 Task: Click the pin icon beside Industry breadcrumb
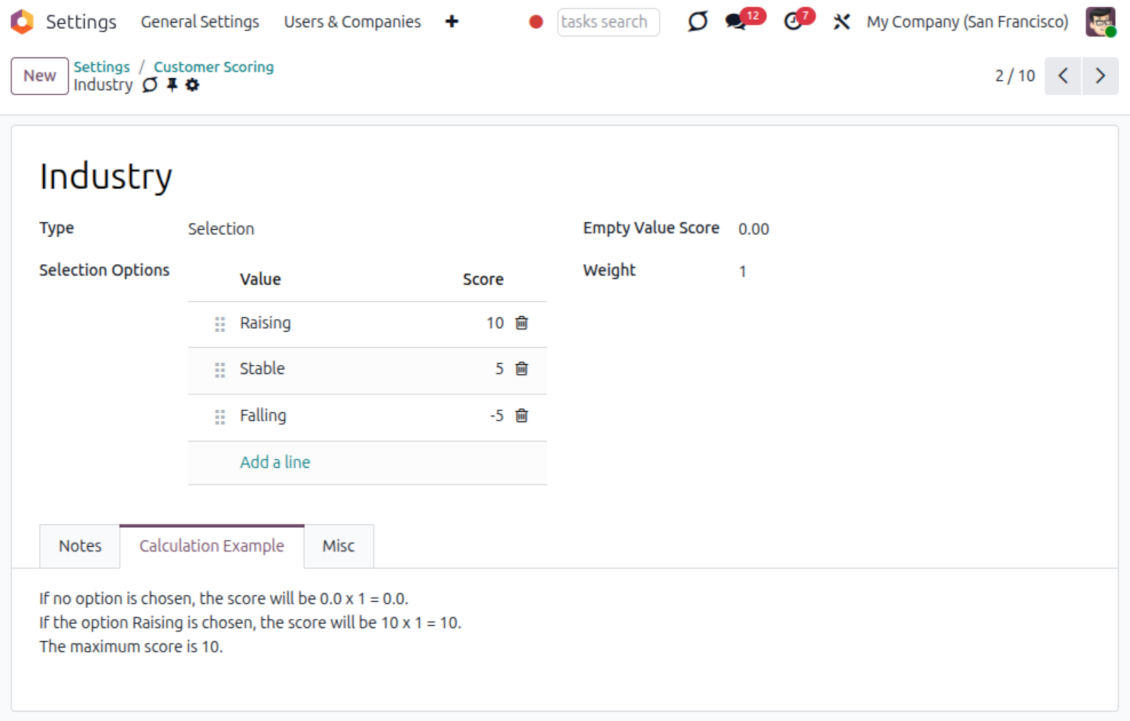(x=172, y=86)
